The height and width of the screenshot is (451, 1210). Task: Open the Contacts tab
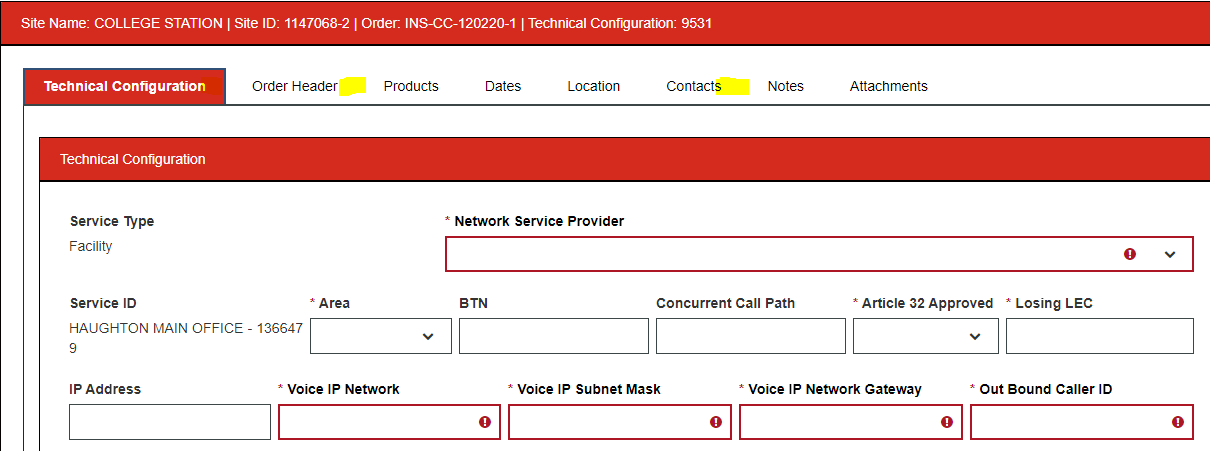tap(694, 86)
